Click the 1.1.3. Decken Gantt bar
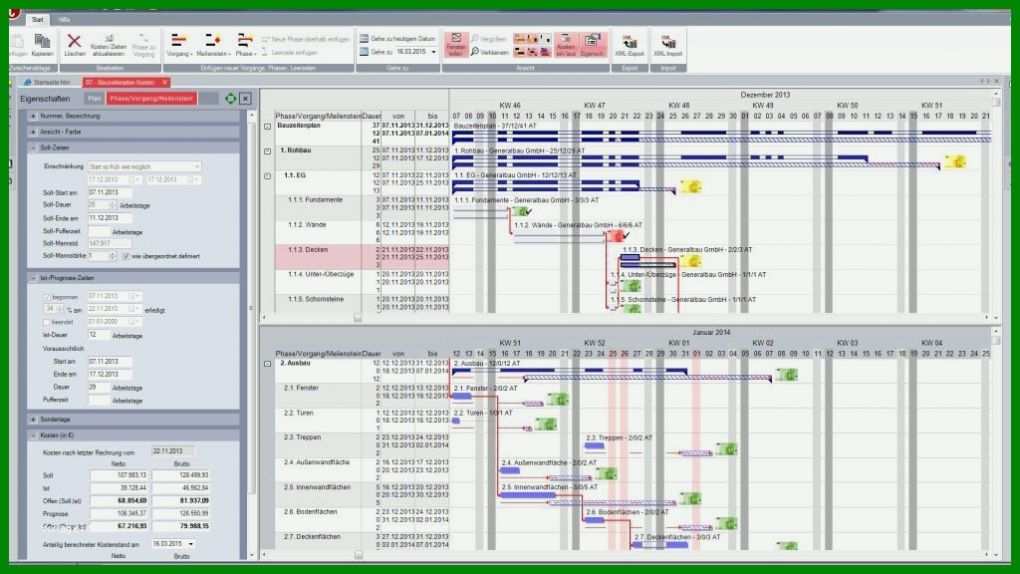Image resolution: width=1020 pixels, height=574 pixels. click(x=630, y=258)
